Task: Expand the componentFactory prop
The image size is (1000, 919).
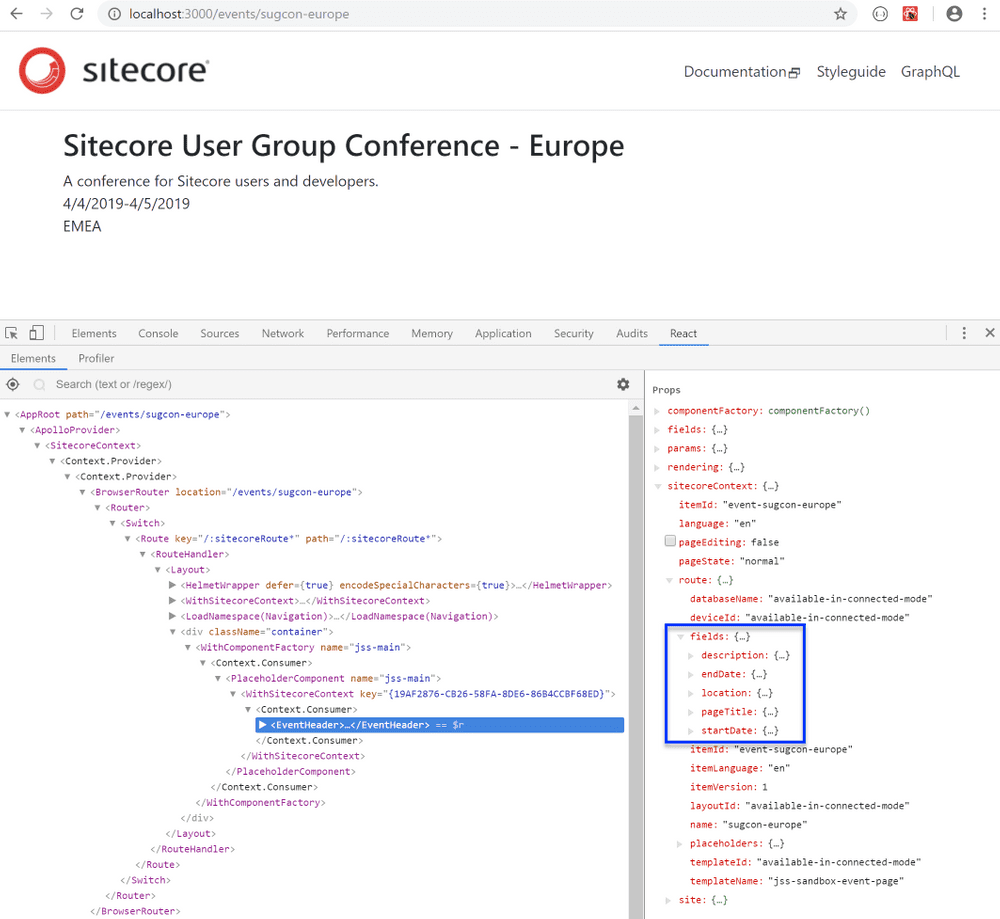Action: click(x=658, y=411)
